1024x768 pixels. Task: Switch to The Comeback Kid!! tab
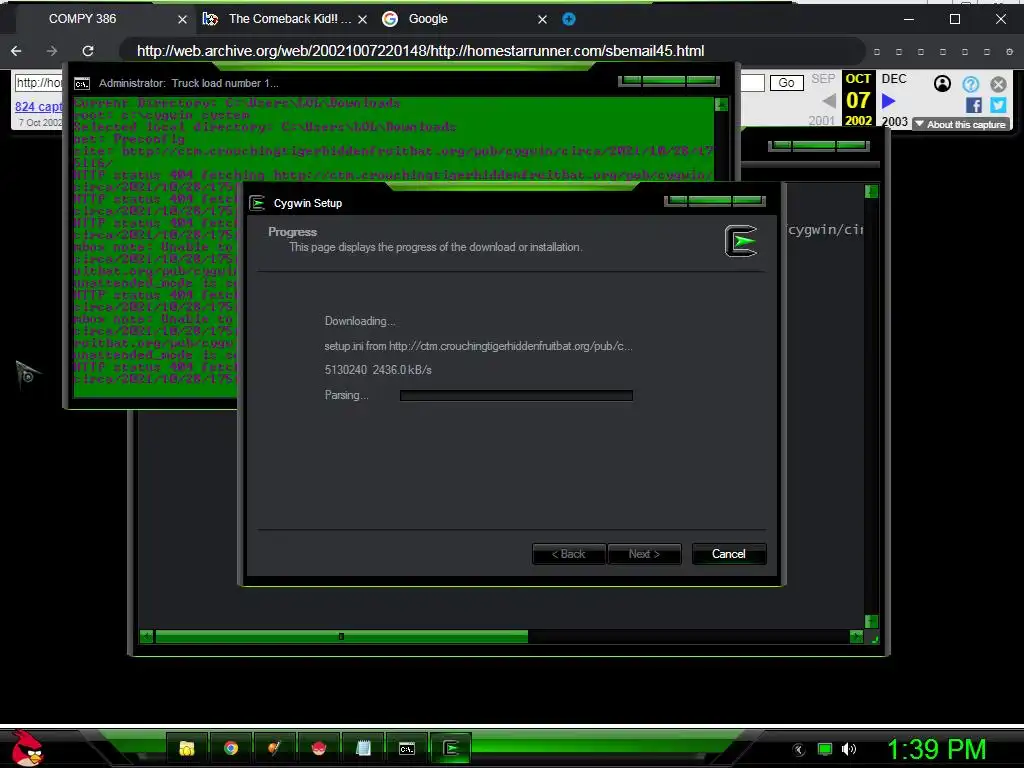[x=285, y=19]
